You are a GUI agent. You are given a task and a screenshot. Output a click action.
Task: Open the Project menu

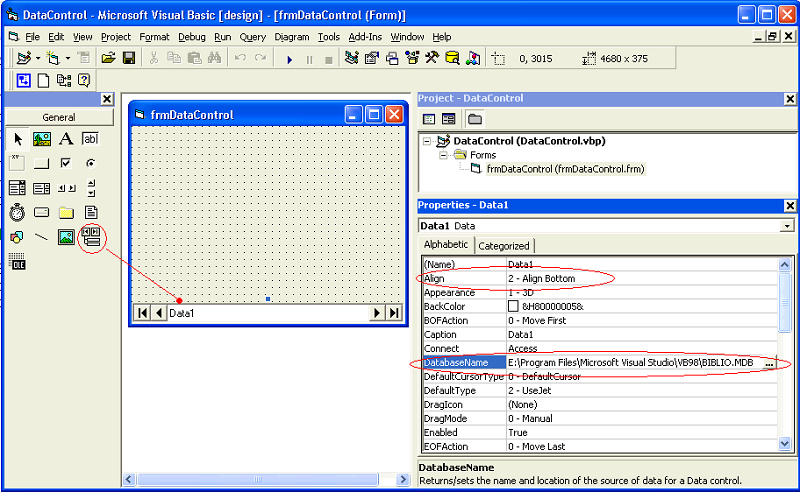tap(116, 37)
